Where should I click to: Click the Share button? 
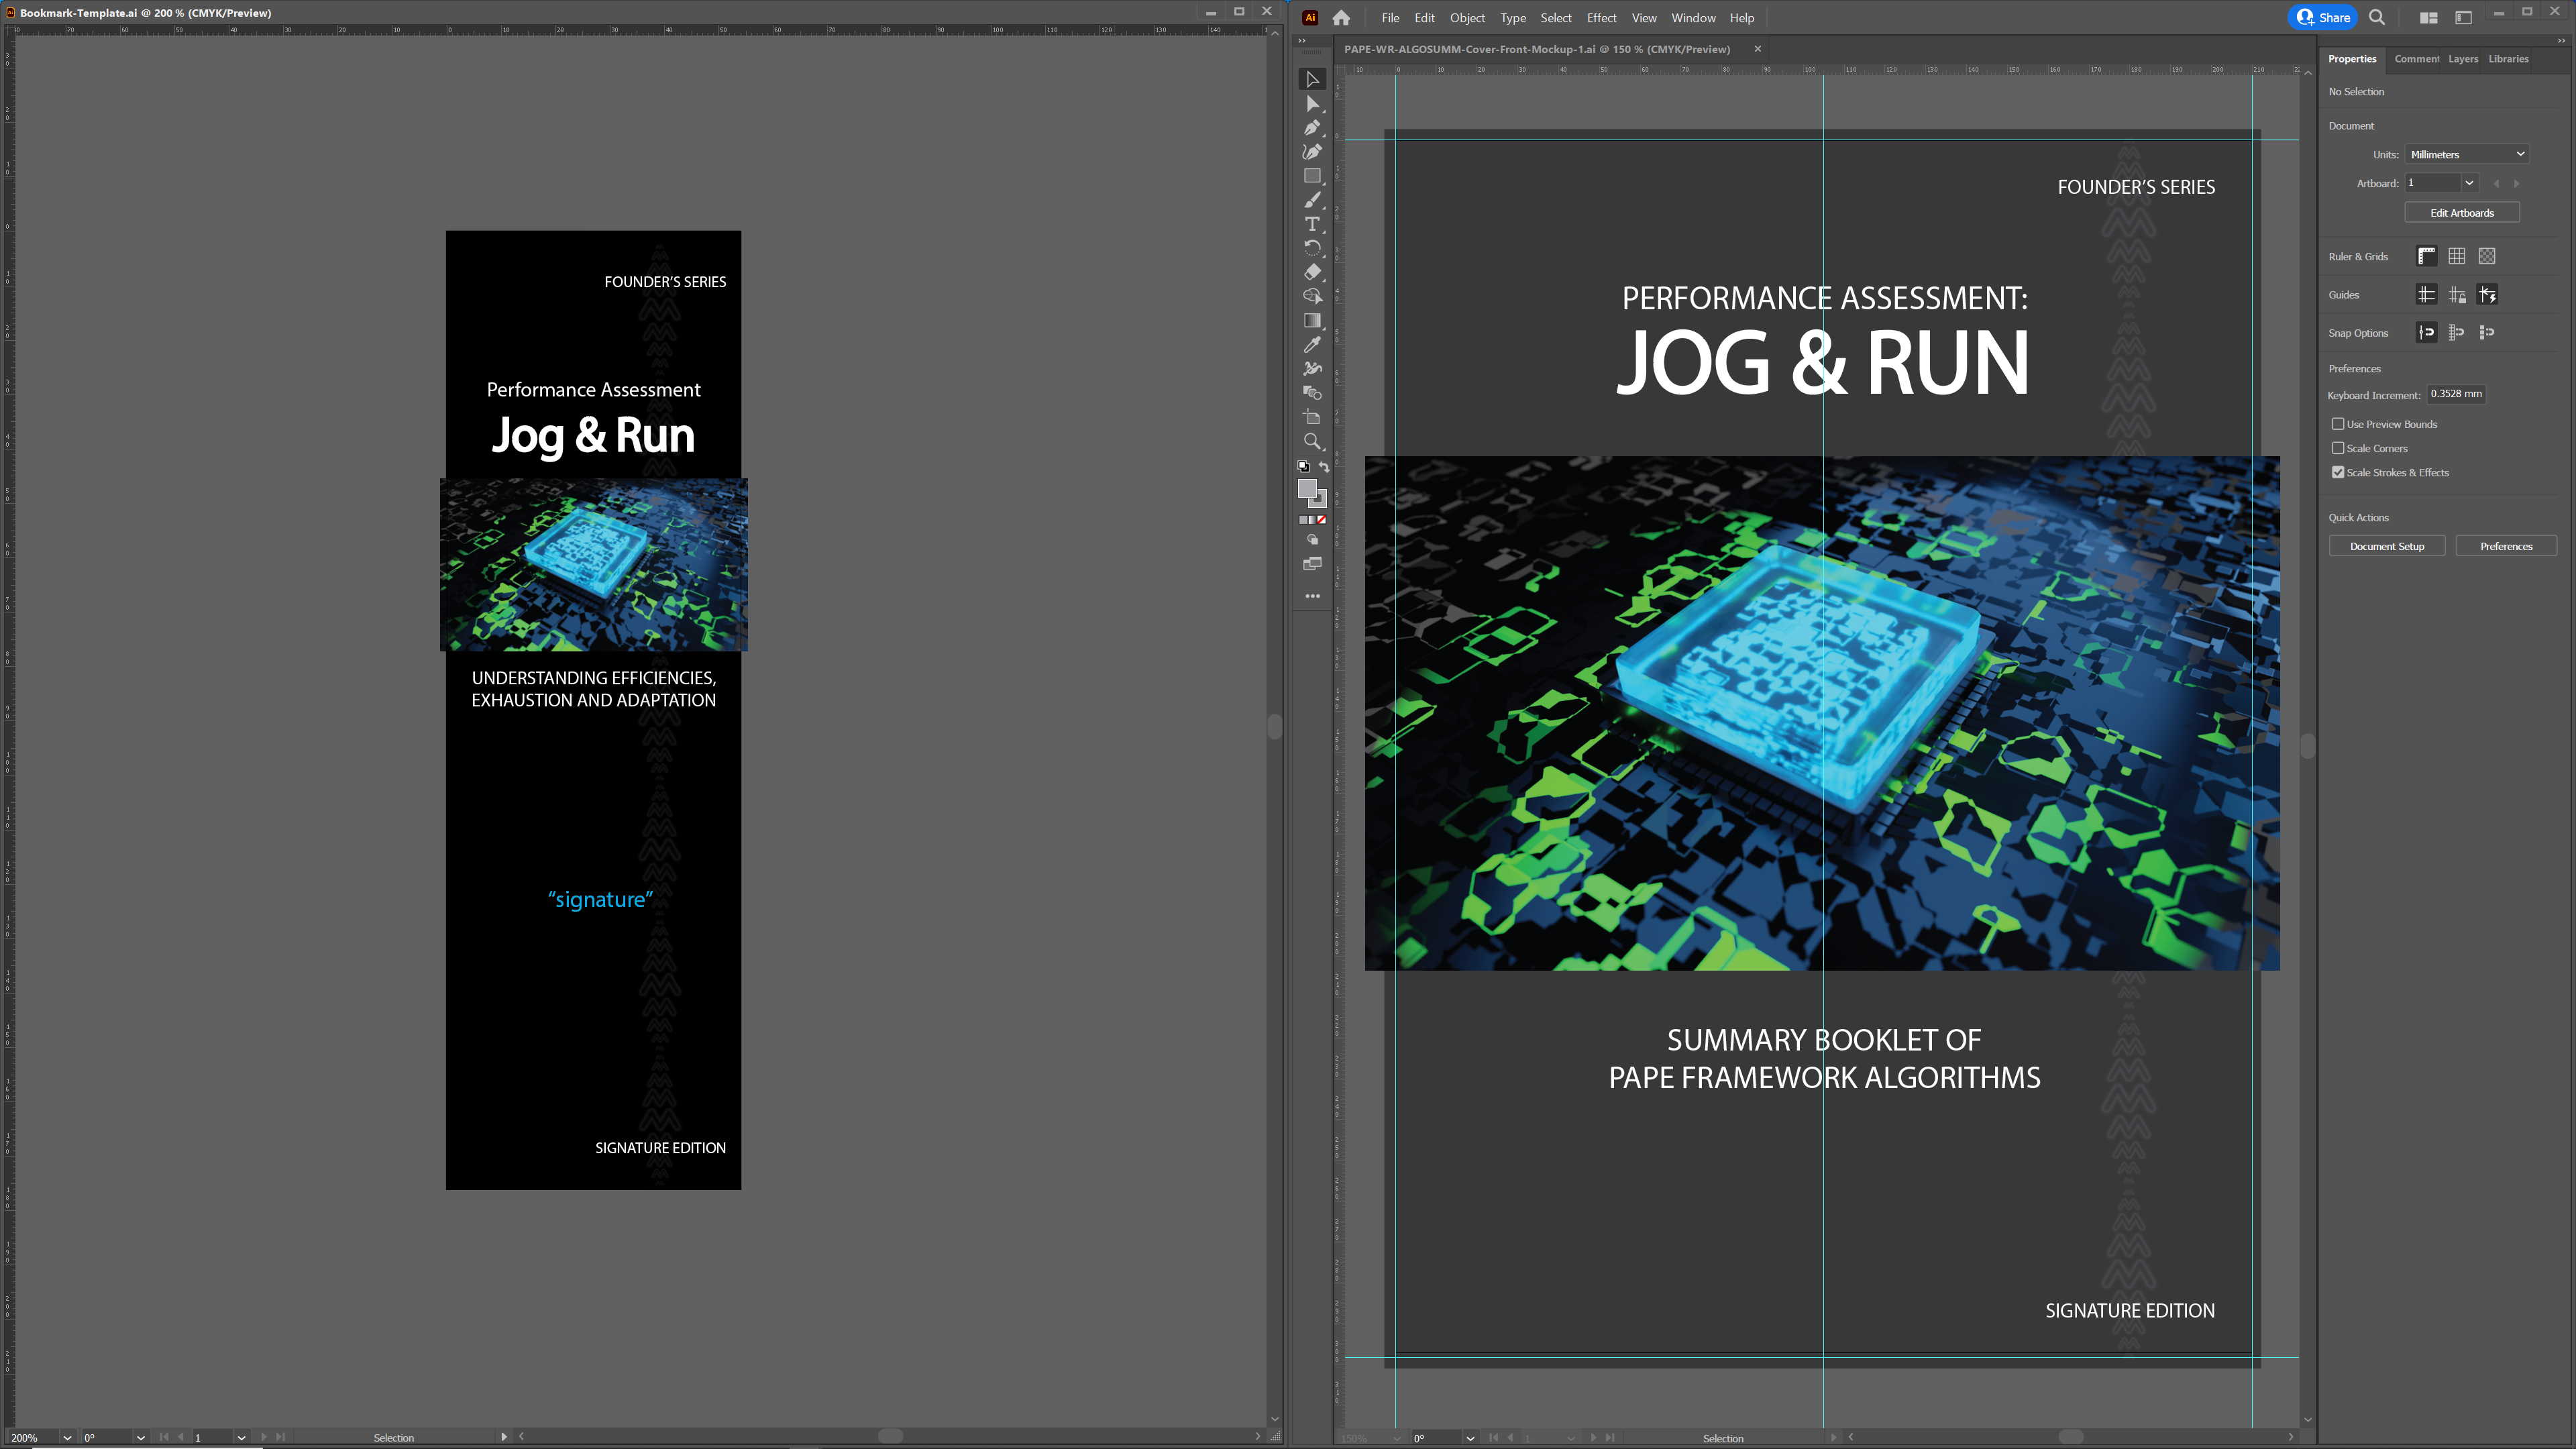(x=2323, y=17)
